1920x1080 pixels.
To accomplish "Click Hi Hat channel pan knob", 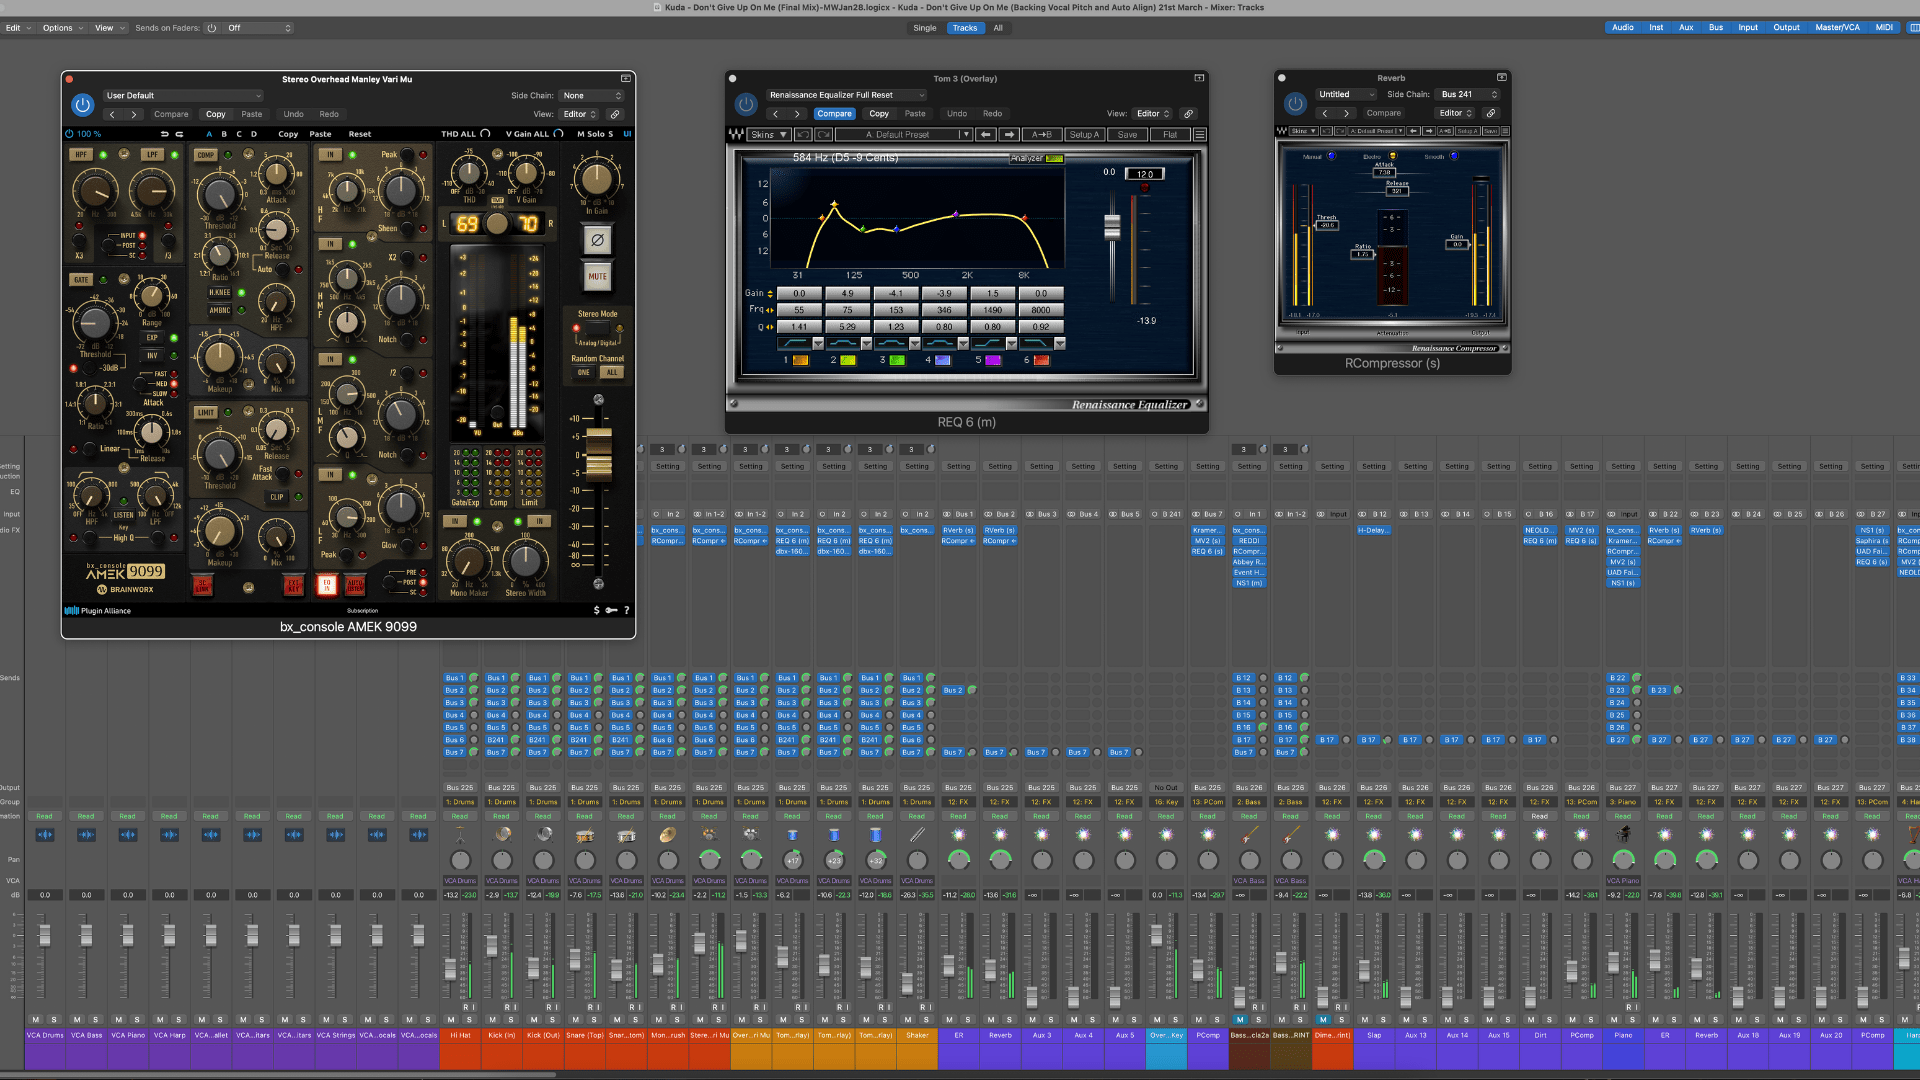I will coord(460,860).
